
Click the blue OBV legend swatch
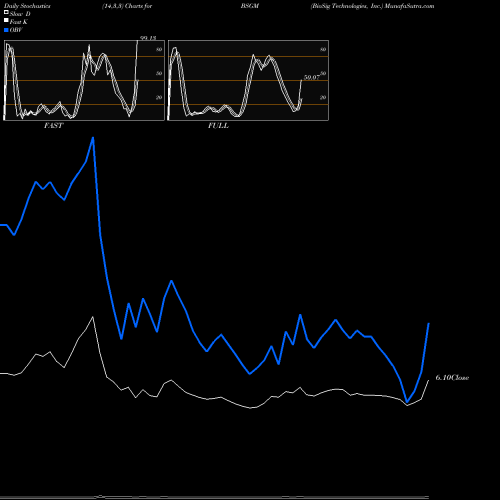click(x=6, y=30)
